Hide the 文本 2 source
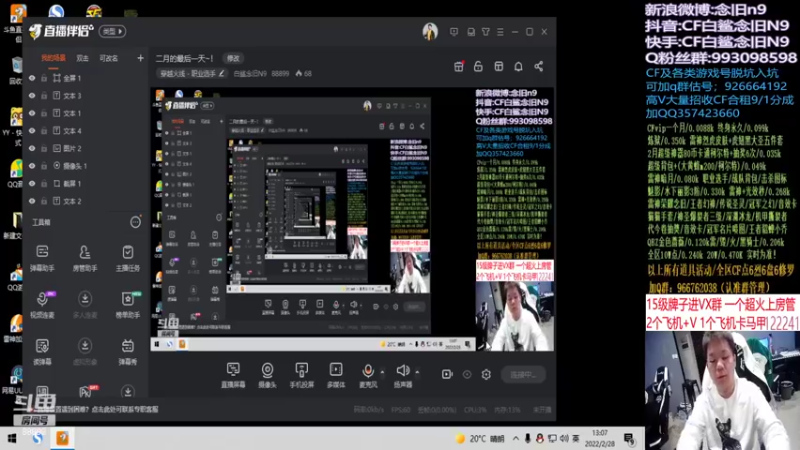This screenshot has width=800, height=450. [32, 201]
